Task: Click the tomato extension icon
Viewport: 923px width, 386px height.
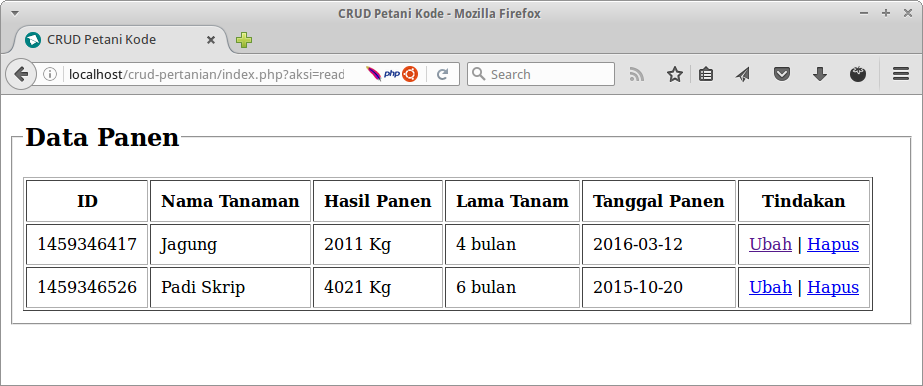Action: point(858,74)
